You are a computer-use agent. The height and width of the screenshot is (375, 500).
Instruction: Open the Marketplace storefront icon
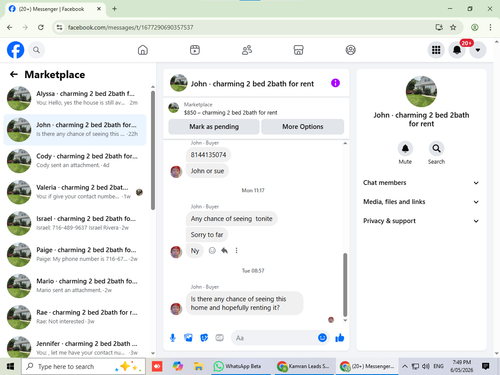(298, 50)
